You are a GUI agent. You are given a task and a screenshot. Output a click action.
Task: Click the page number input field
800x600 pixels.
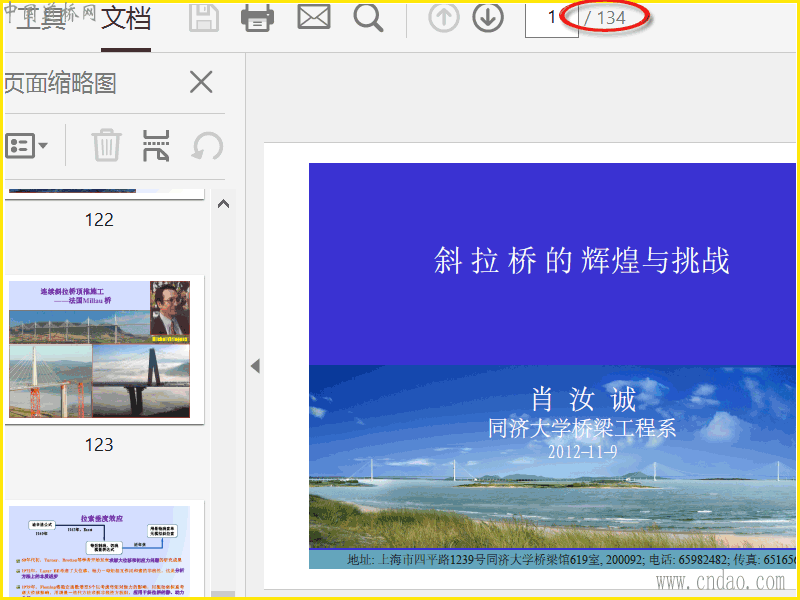pyautogui.click(x=551, y=19)
